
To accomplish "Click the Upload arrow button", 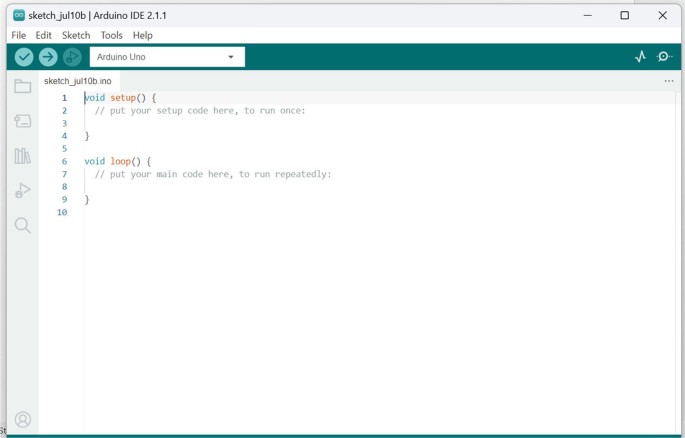I will click(48, 57).
